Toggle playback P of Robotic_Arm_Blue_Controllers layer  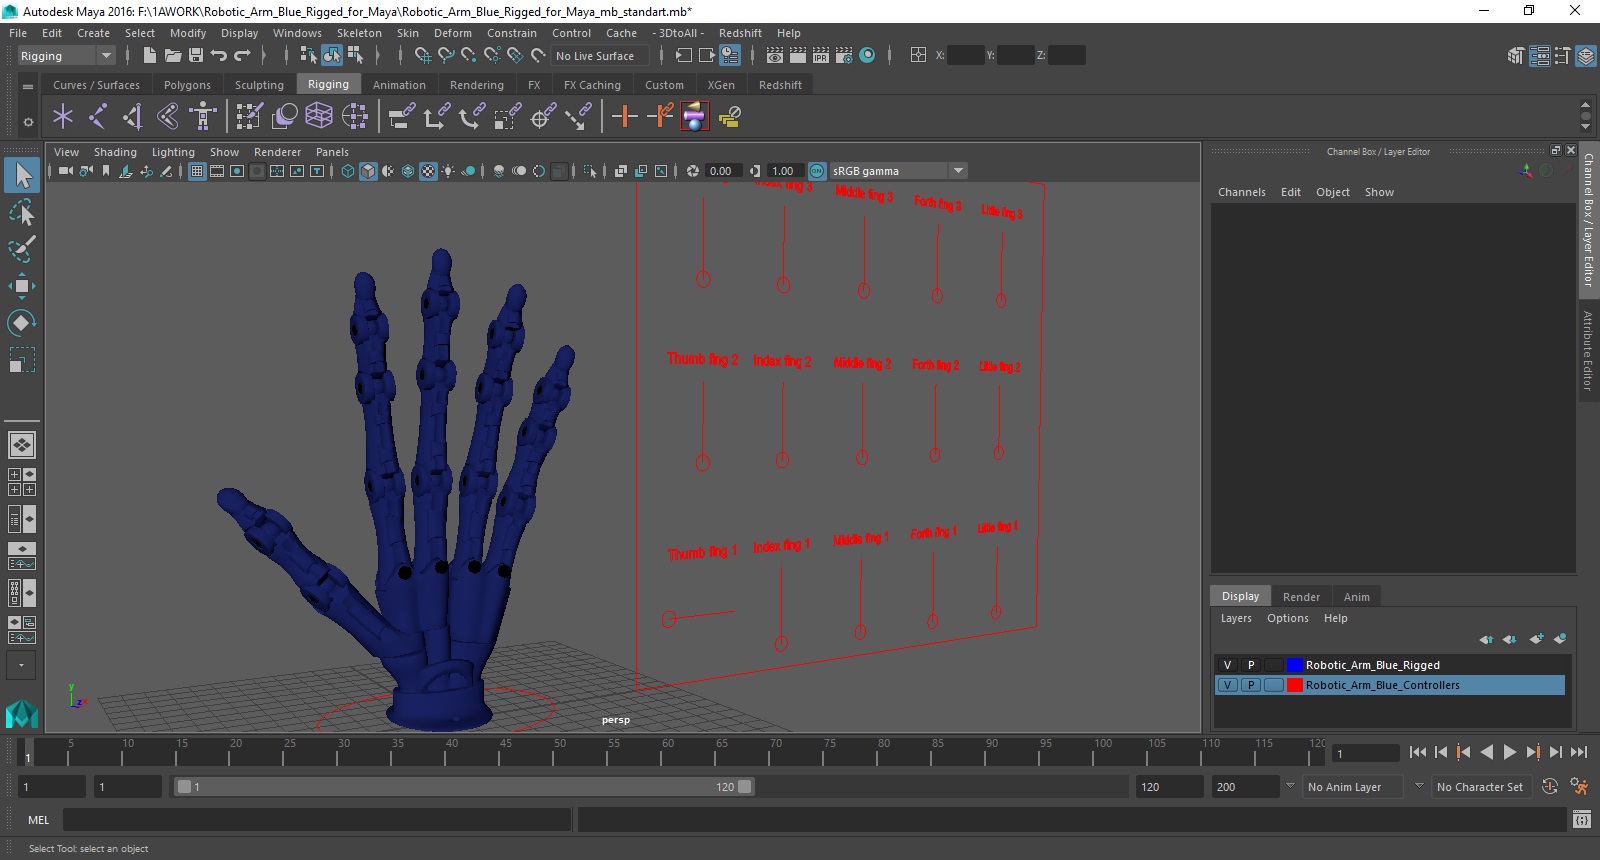(1251, 685)
